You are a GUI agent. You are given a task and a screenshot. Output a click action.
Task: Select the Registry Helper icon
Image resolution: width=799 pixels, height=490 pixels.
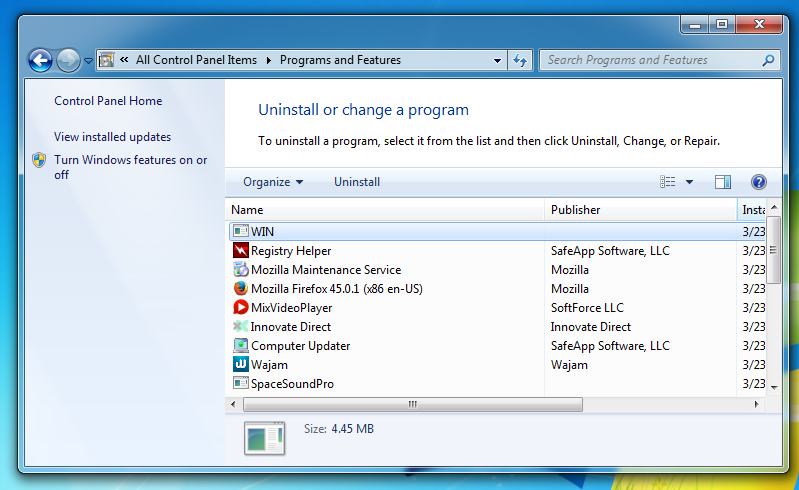pos(241,251)
